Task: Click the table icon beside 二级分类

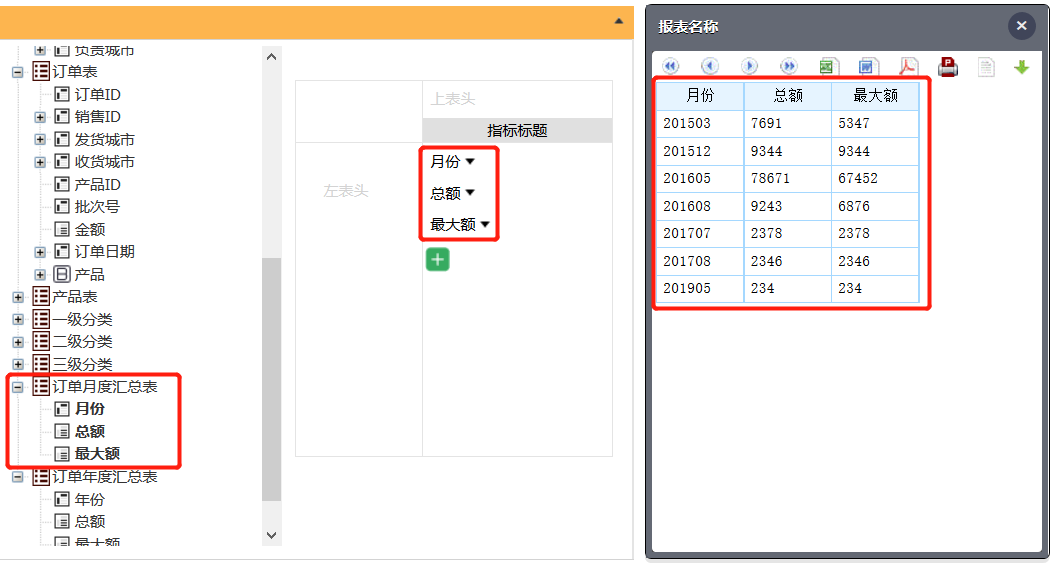Action: 41,342
